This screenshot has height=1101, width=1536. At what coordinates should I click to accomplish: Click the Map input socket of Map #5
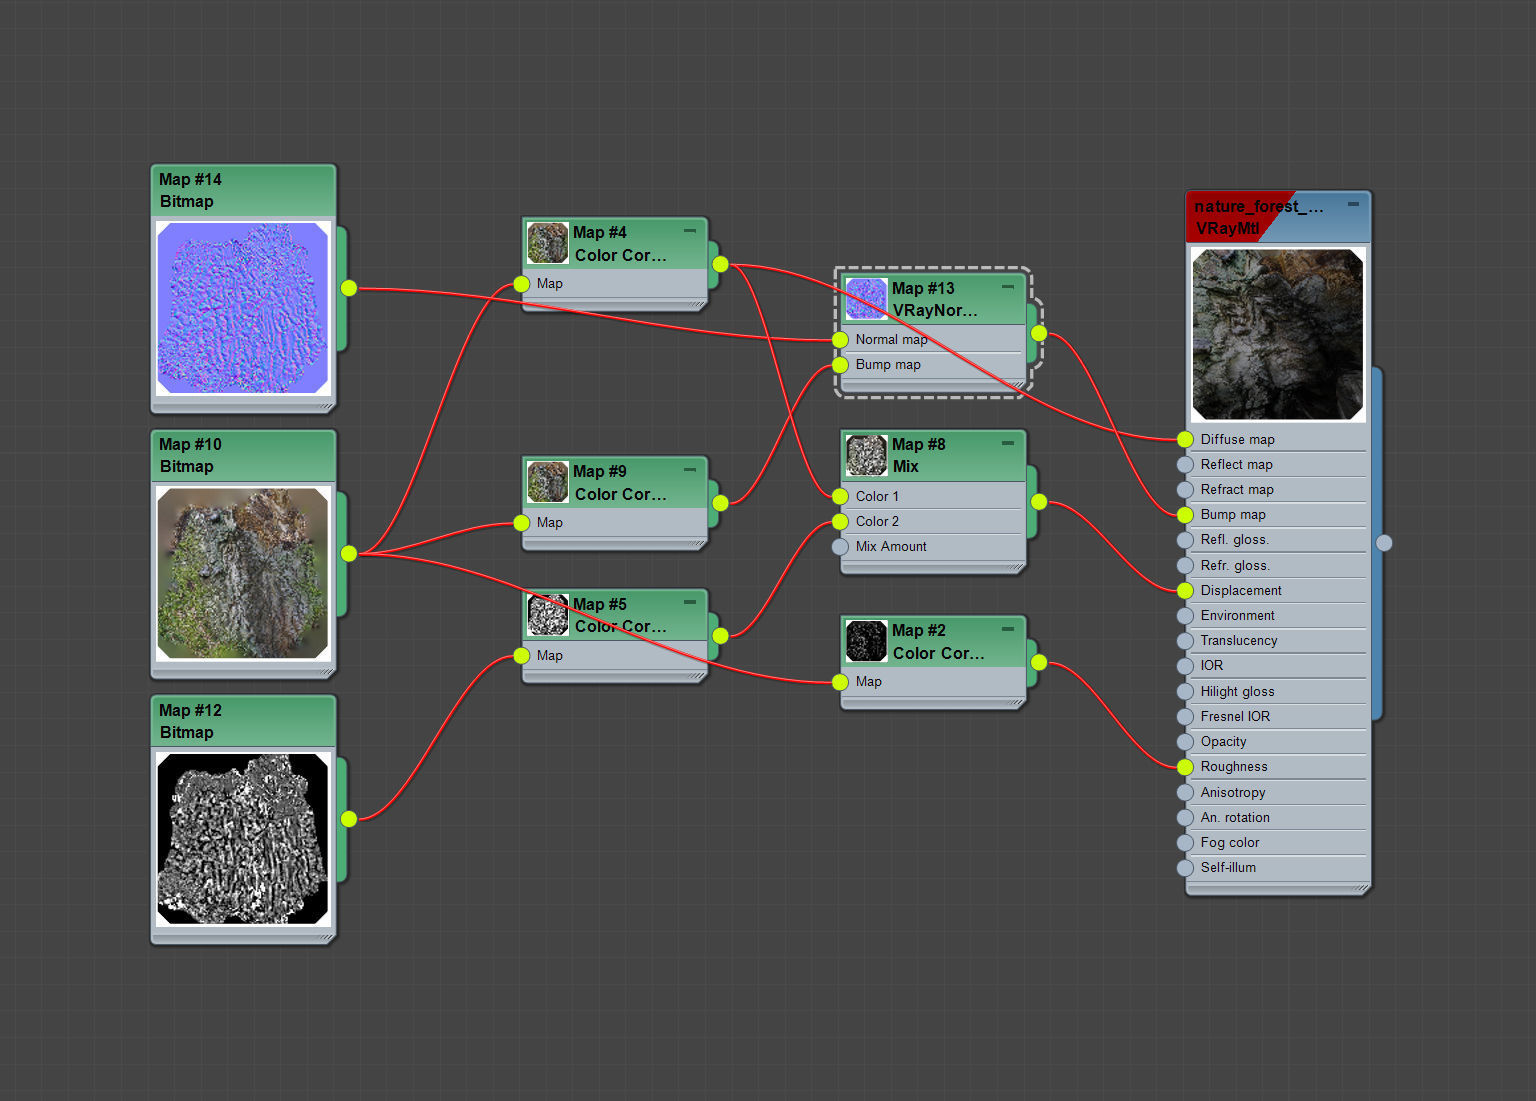(522, 656)
